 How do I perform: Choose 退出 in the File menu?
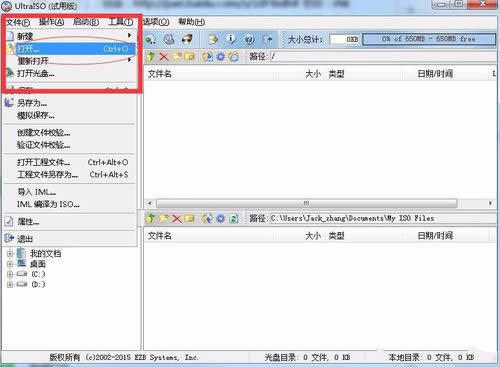70,239
